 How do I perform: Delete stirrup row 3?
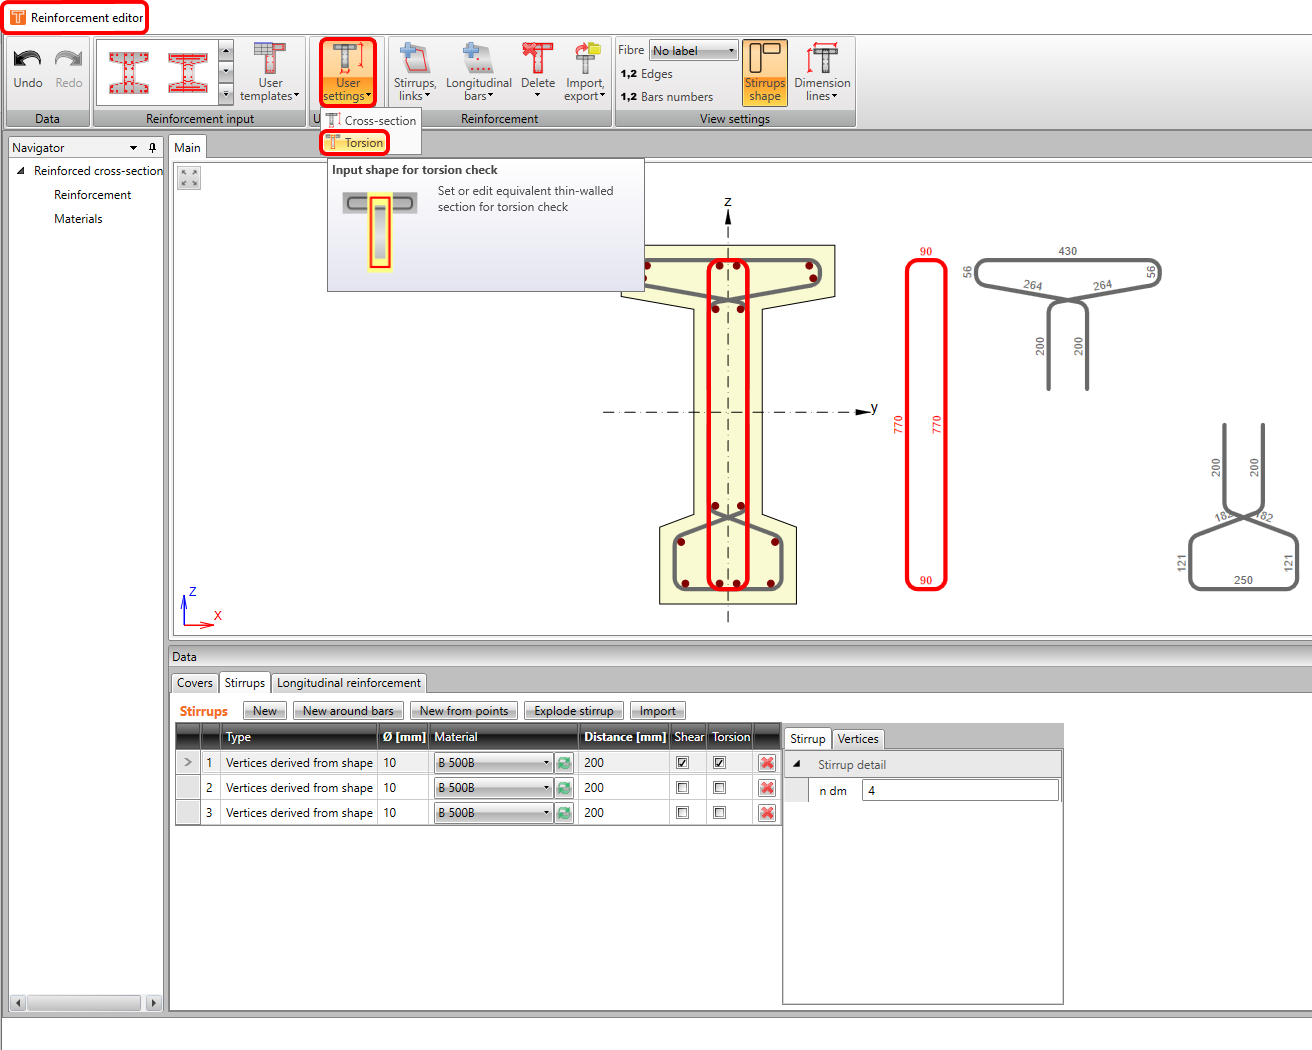coord(767,813)
